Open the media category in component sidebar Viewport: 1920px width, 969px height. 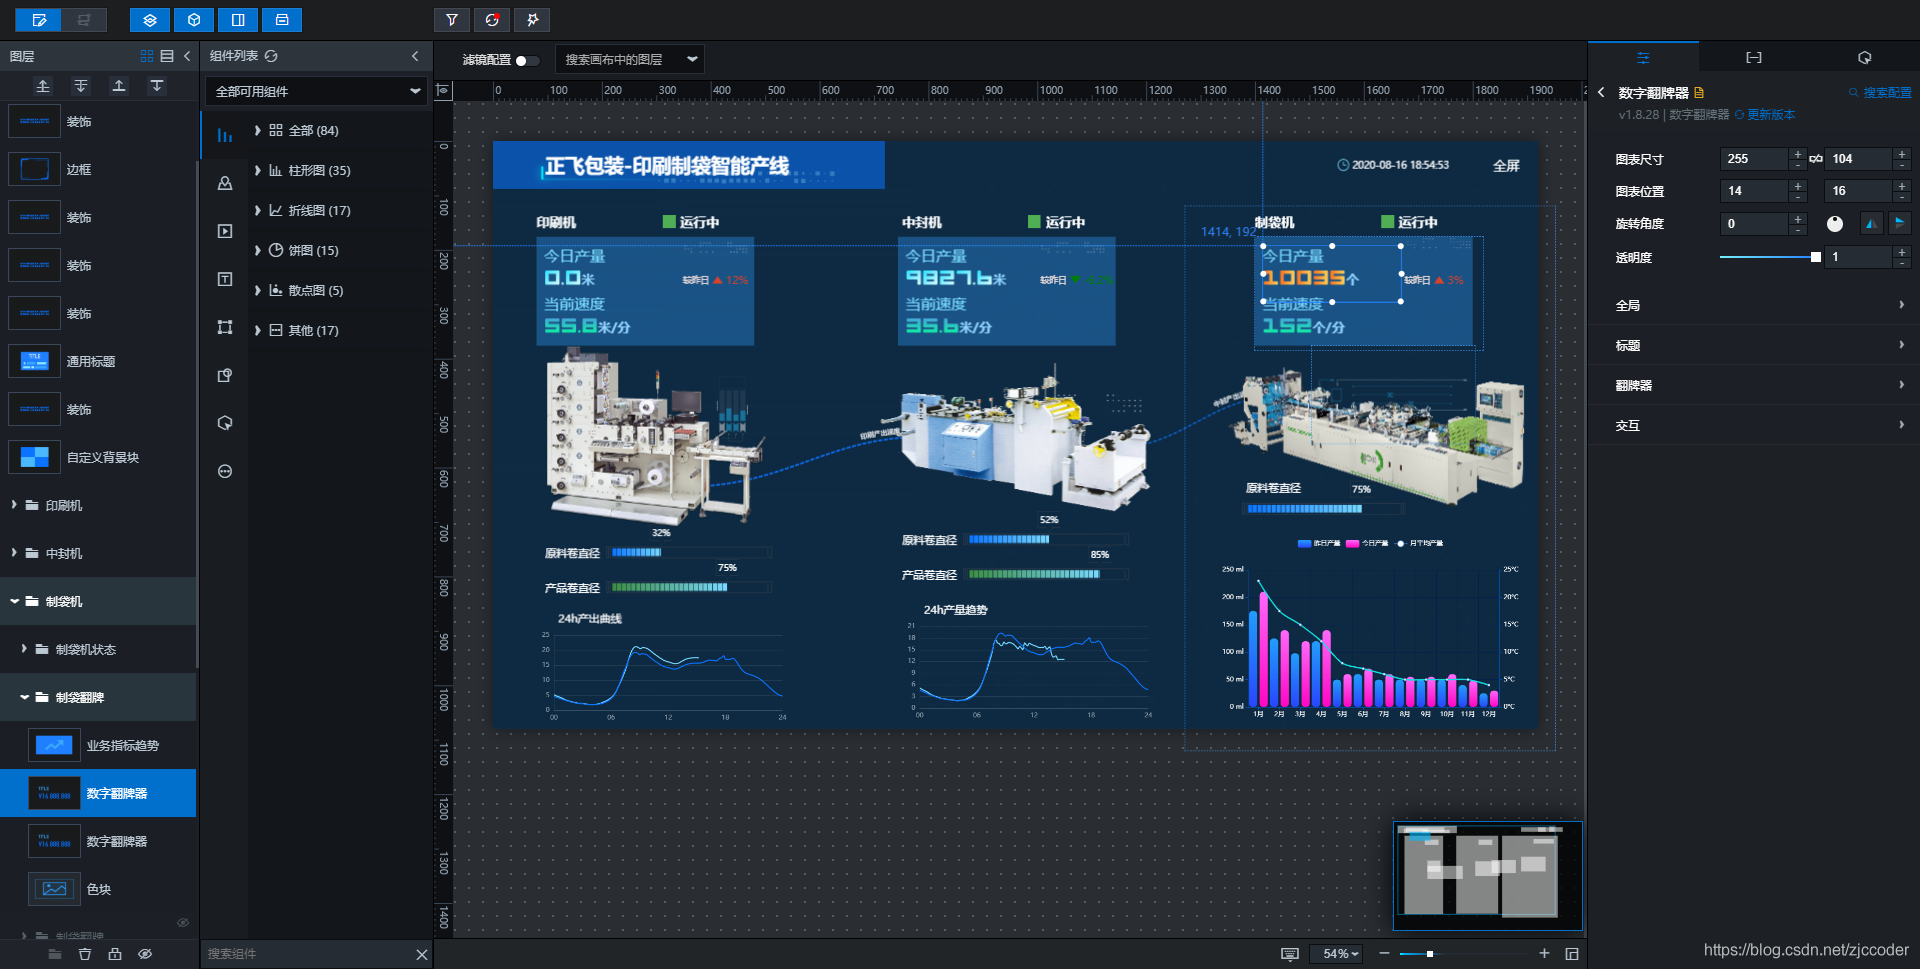tap(225, 231)
